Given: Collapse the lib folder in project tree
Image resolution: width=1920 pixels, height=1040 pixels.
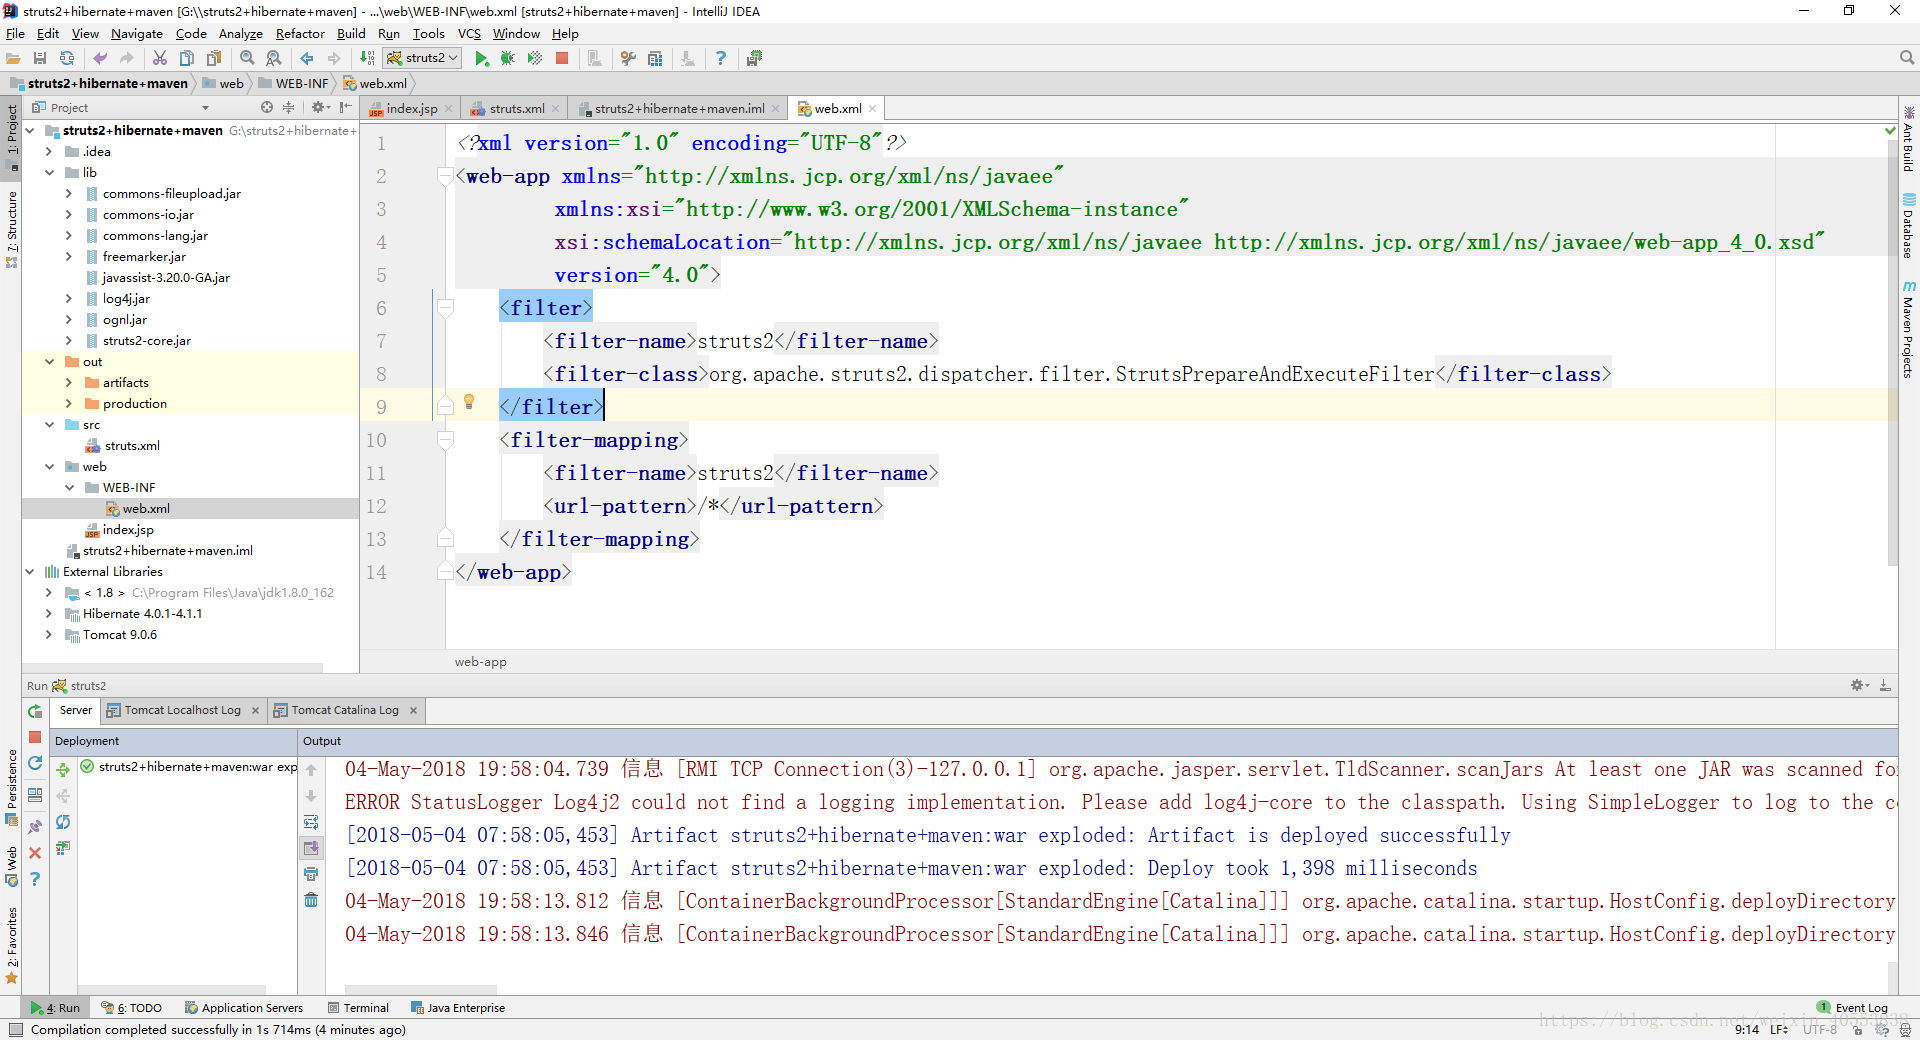Looking at the screenshot, I should (49, 173).
